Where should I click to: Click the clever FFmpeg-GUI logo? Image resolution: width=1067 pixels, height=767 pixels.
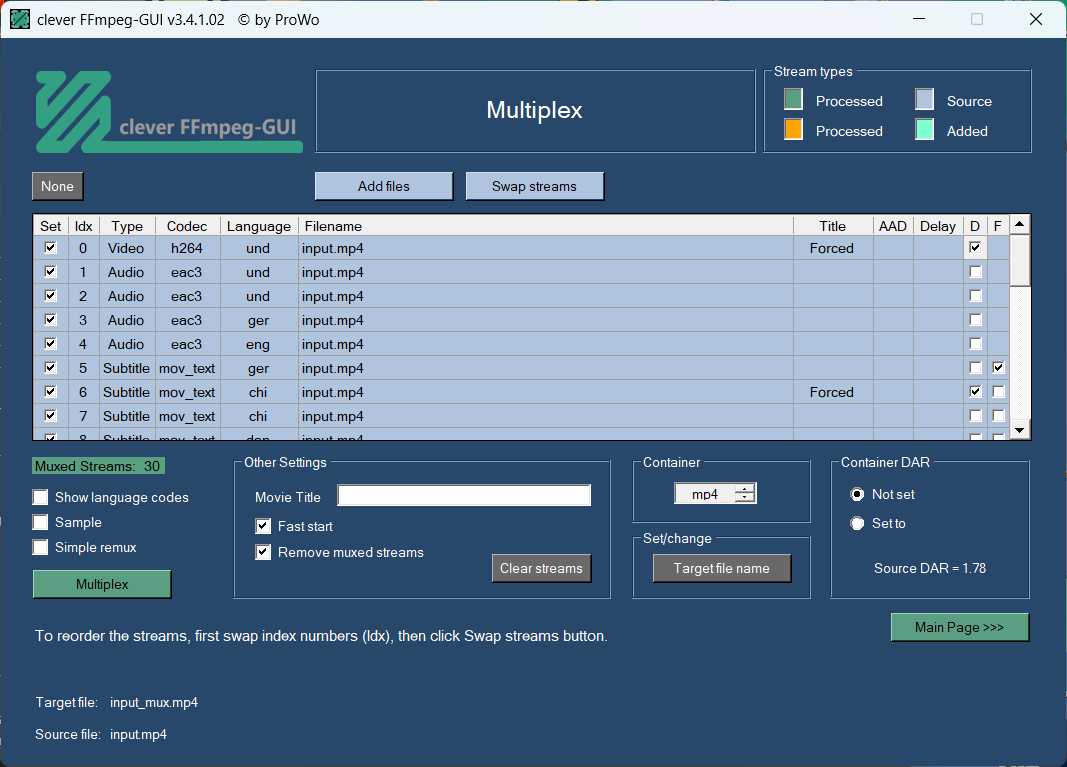click(168, 111)
